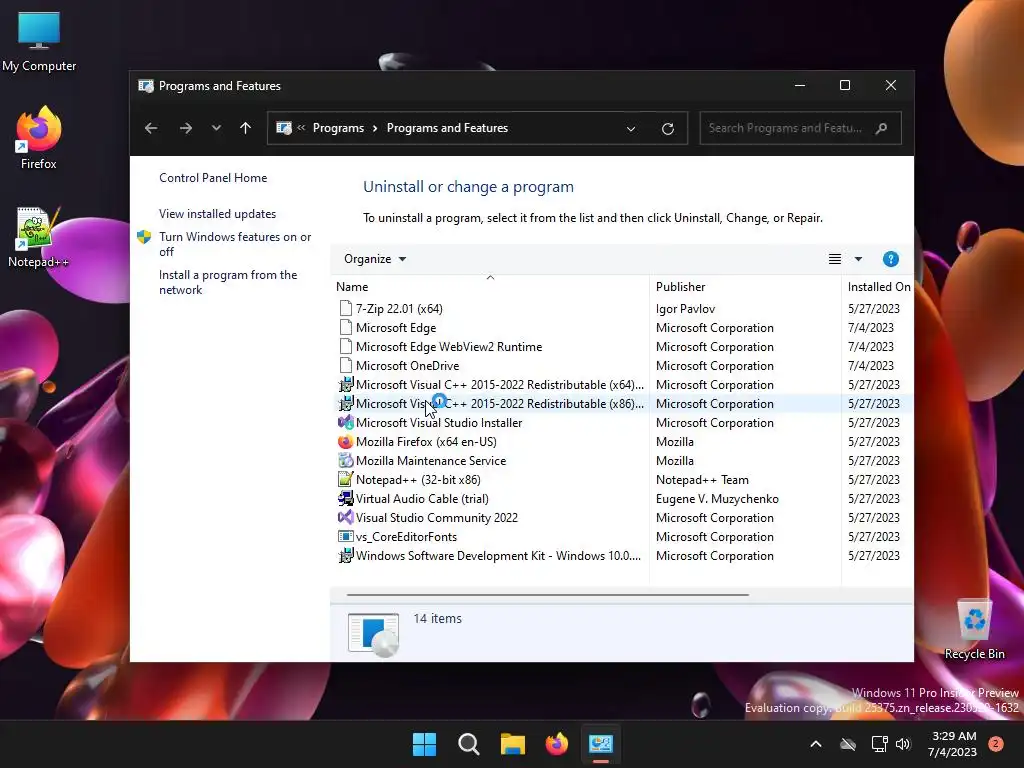Click Mozilla Firefox (x64 en-US) icon

(x=345, y=441)
